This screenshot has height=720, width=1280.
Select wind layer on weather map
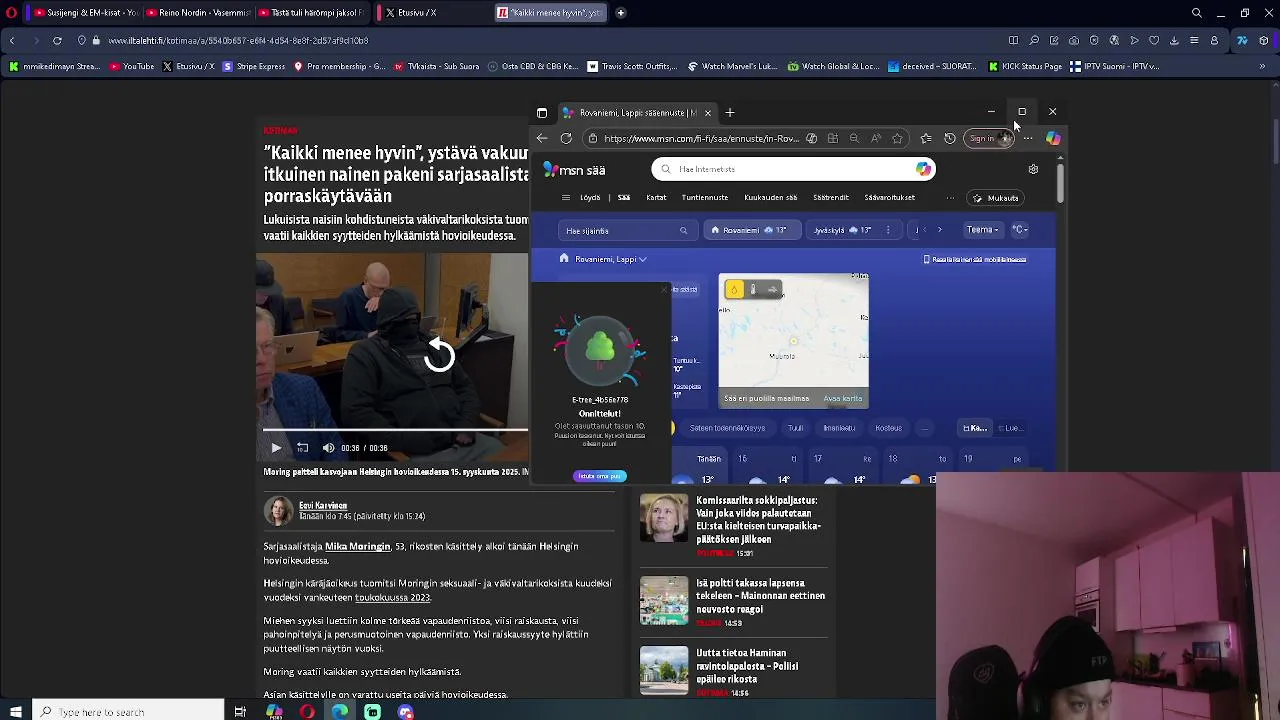point(772,290)
